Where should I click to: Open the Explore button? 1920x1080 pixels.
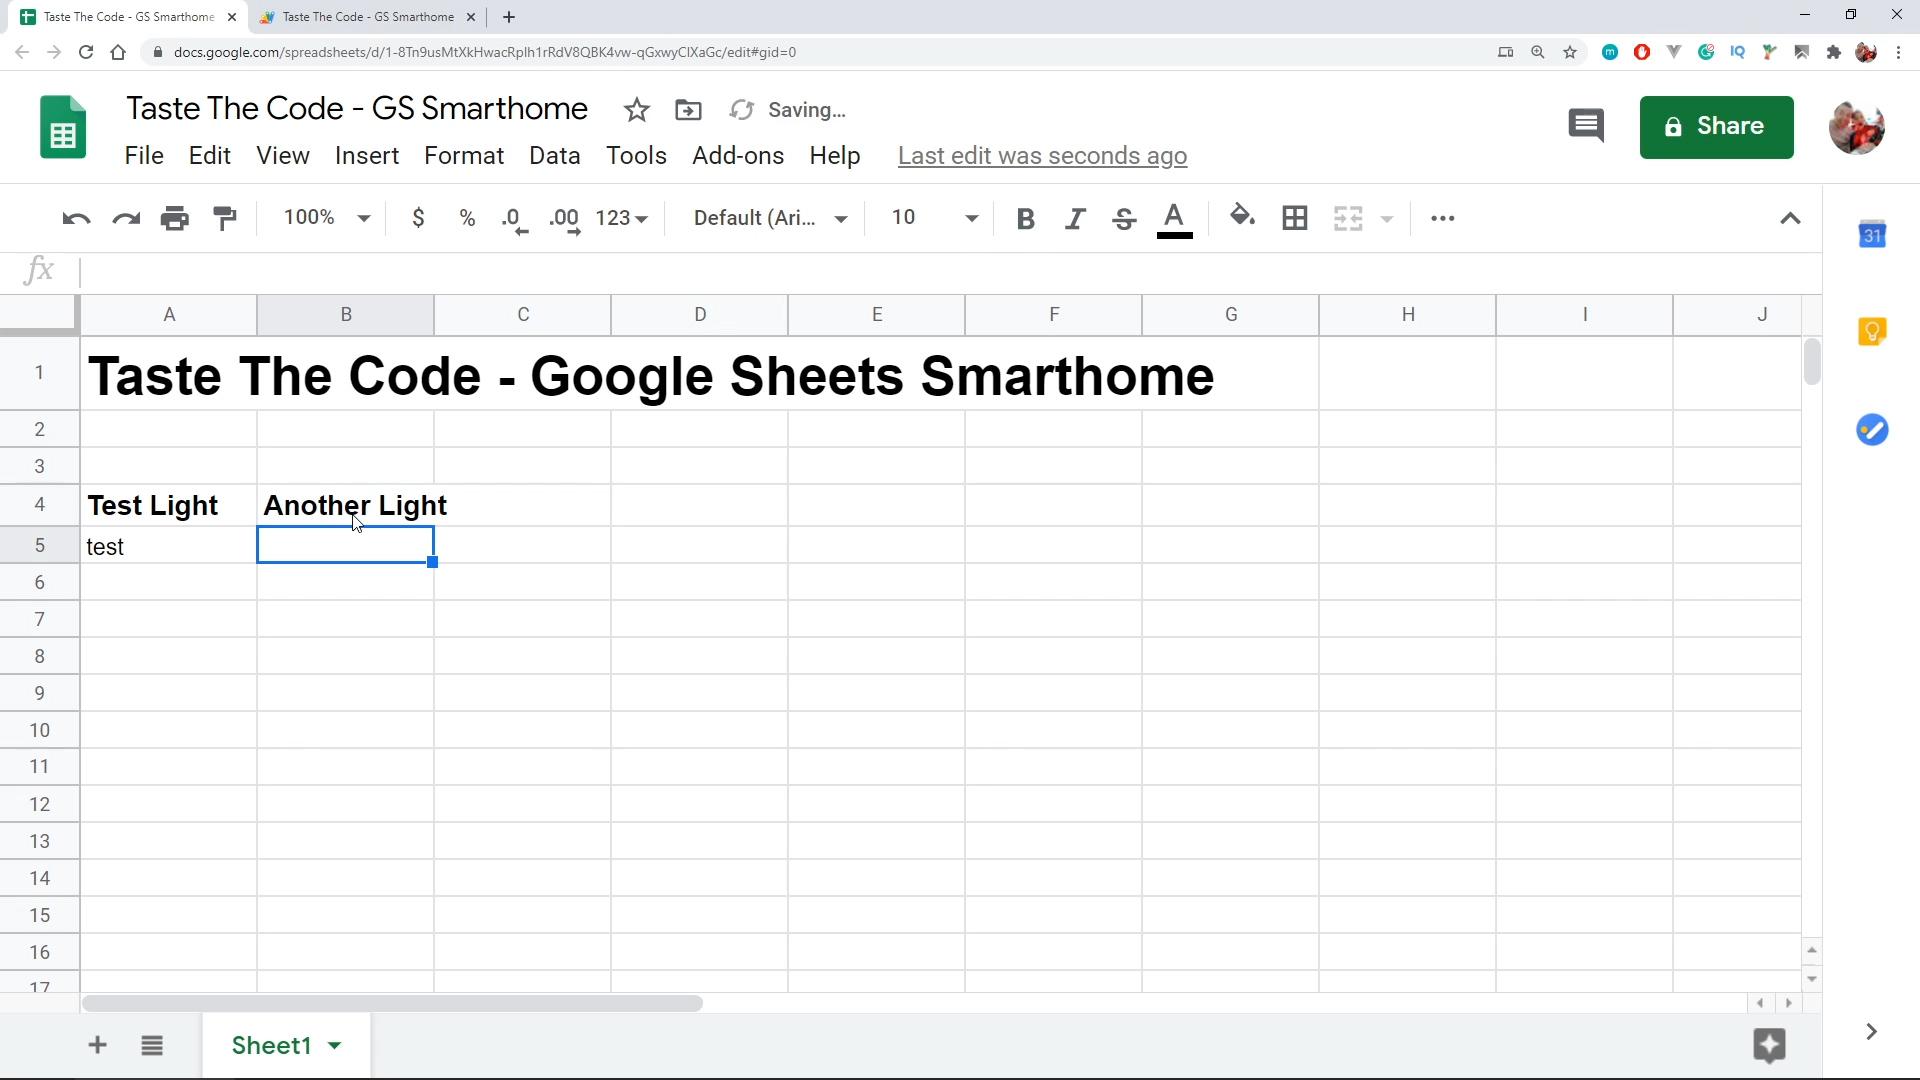click(1769, 1045)
